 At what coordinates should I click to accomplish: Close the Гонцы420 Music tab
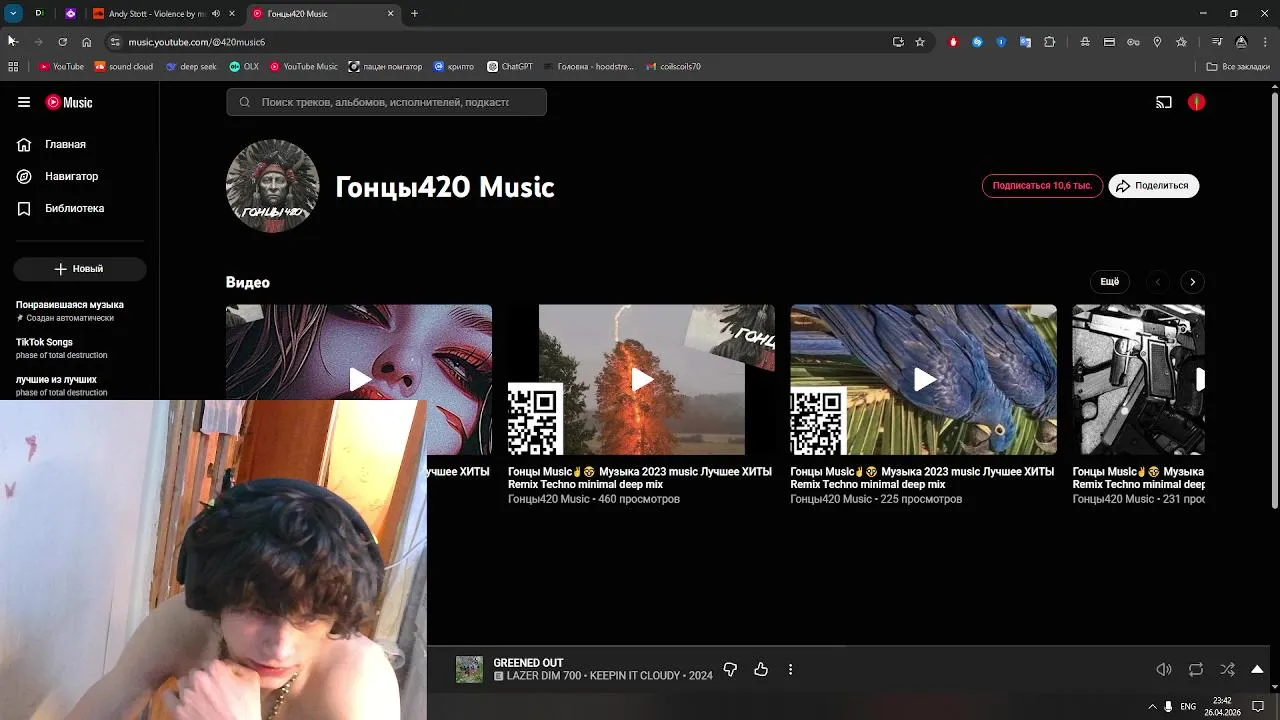391,14
